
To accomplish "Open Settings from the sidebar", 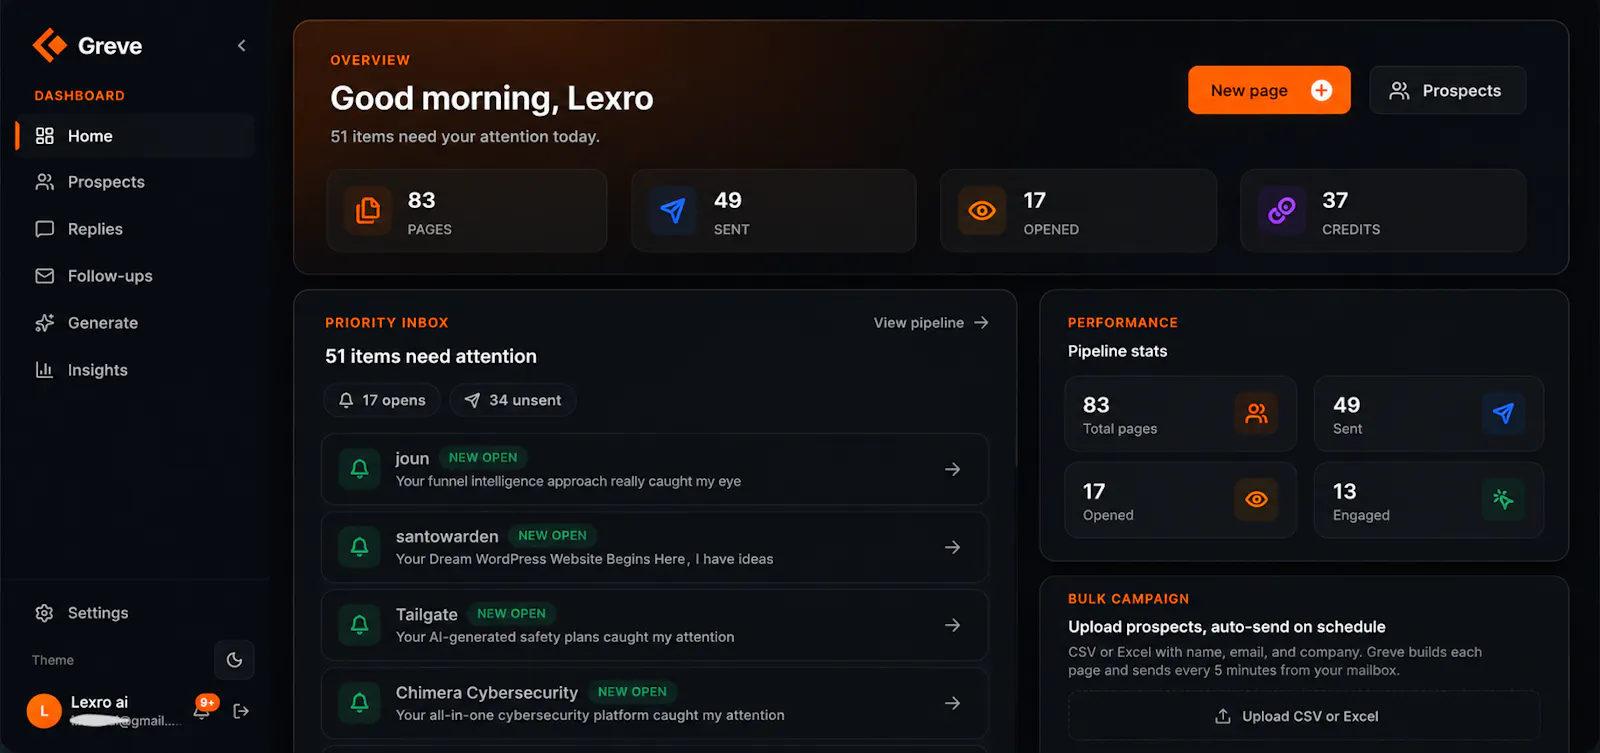I will (136, 613).
